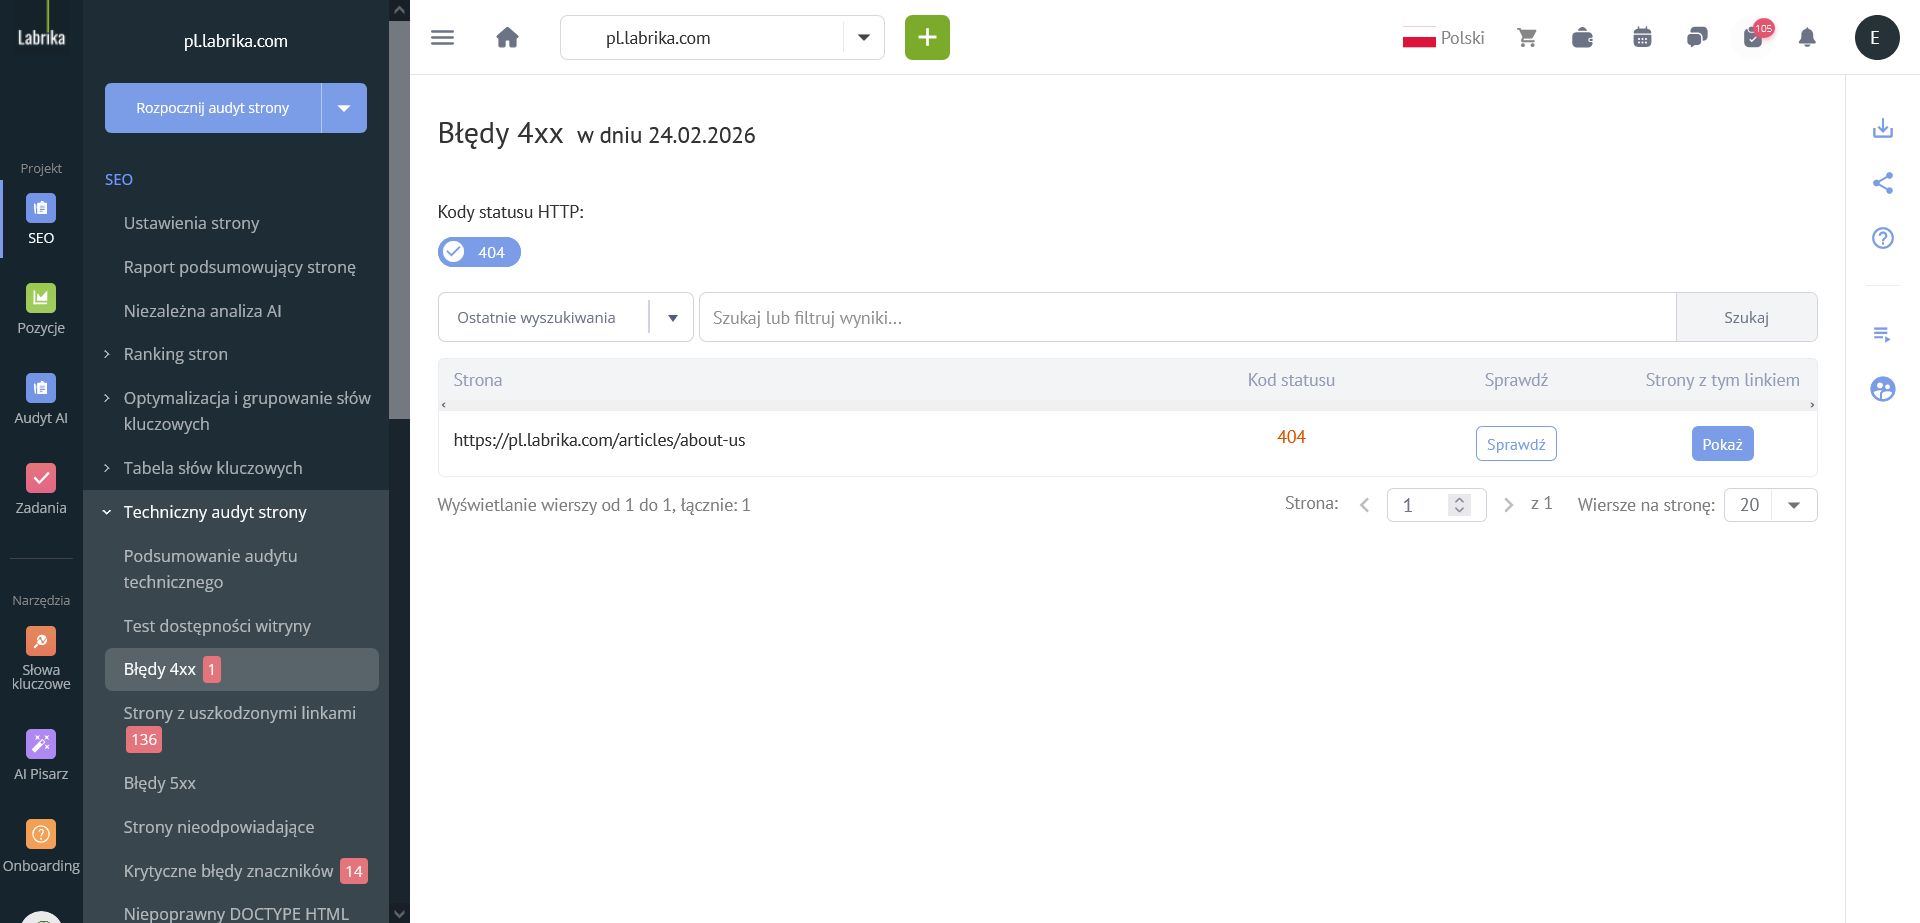The image size is (1920, 923).
Task: Open Słowa kluczowe tool
Action: [41, 658]
